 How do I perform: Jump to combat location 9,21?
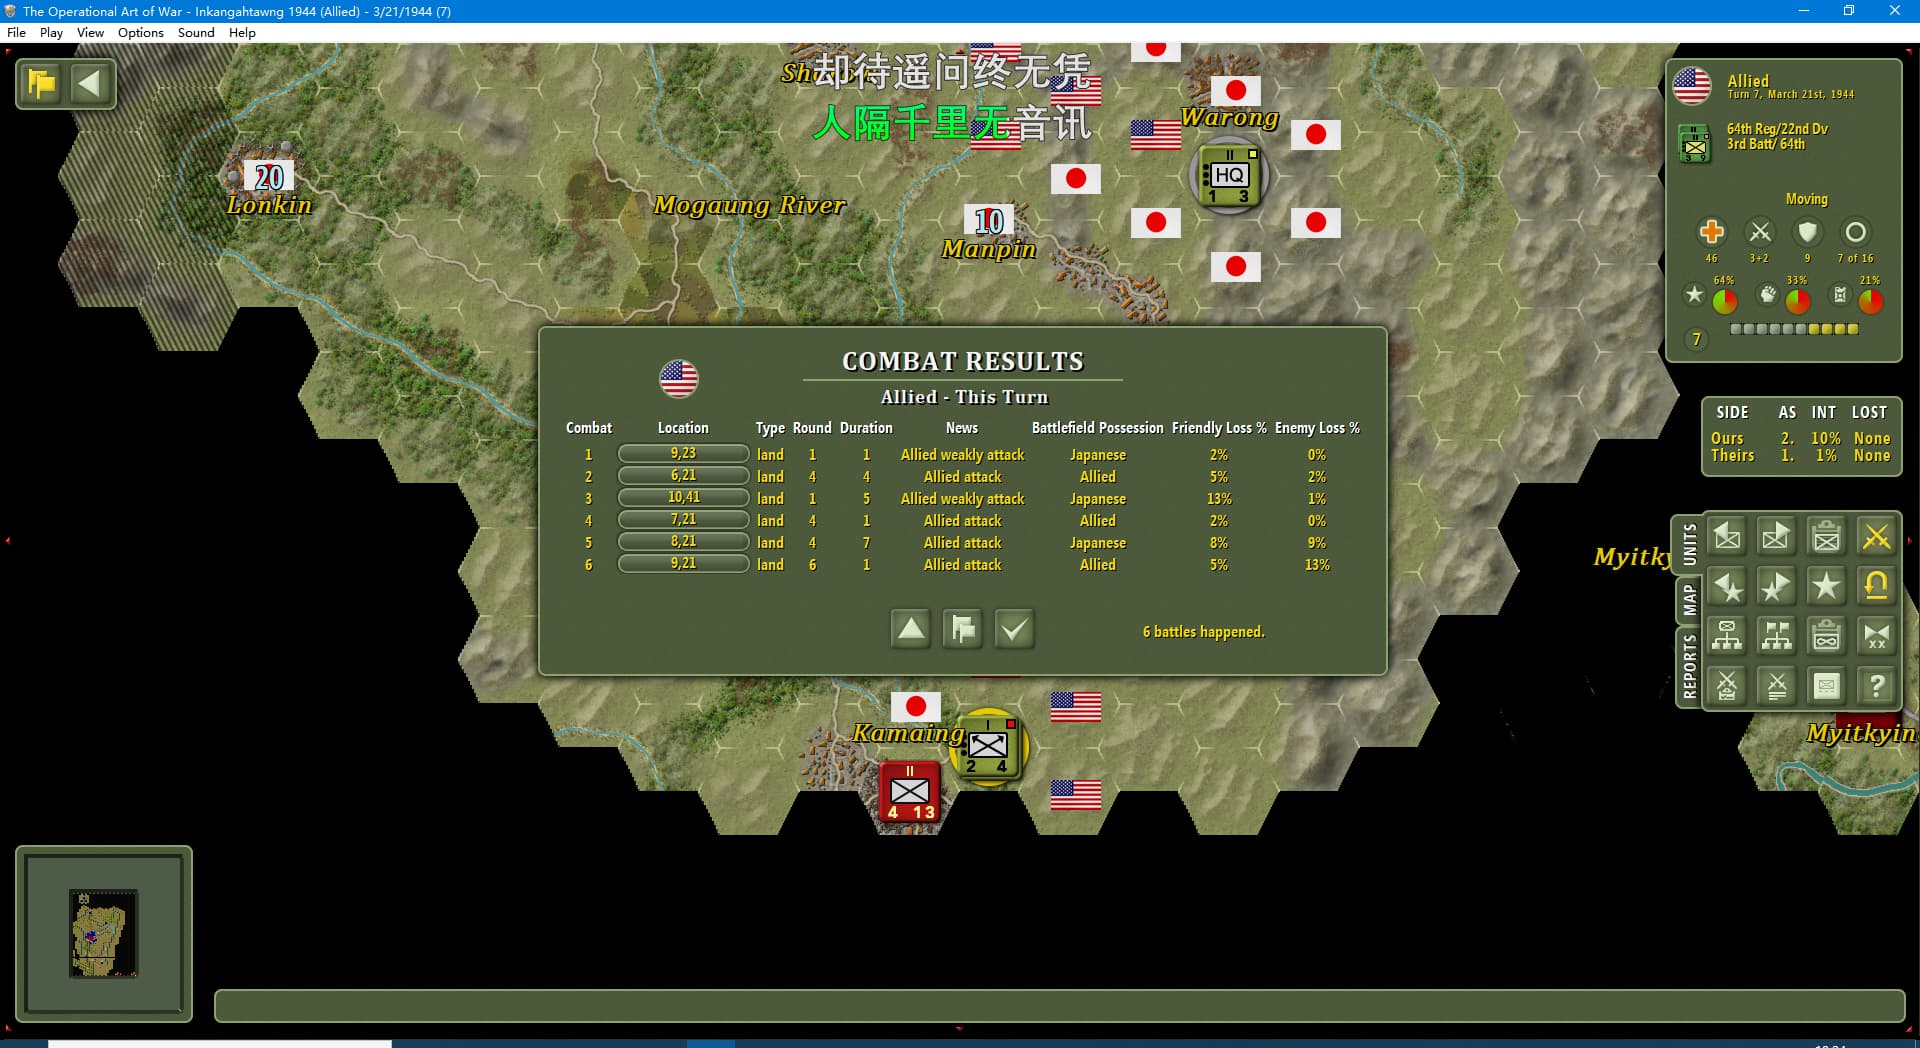tap(683, 564)
